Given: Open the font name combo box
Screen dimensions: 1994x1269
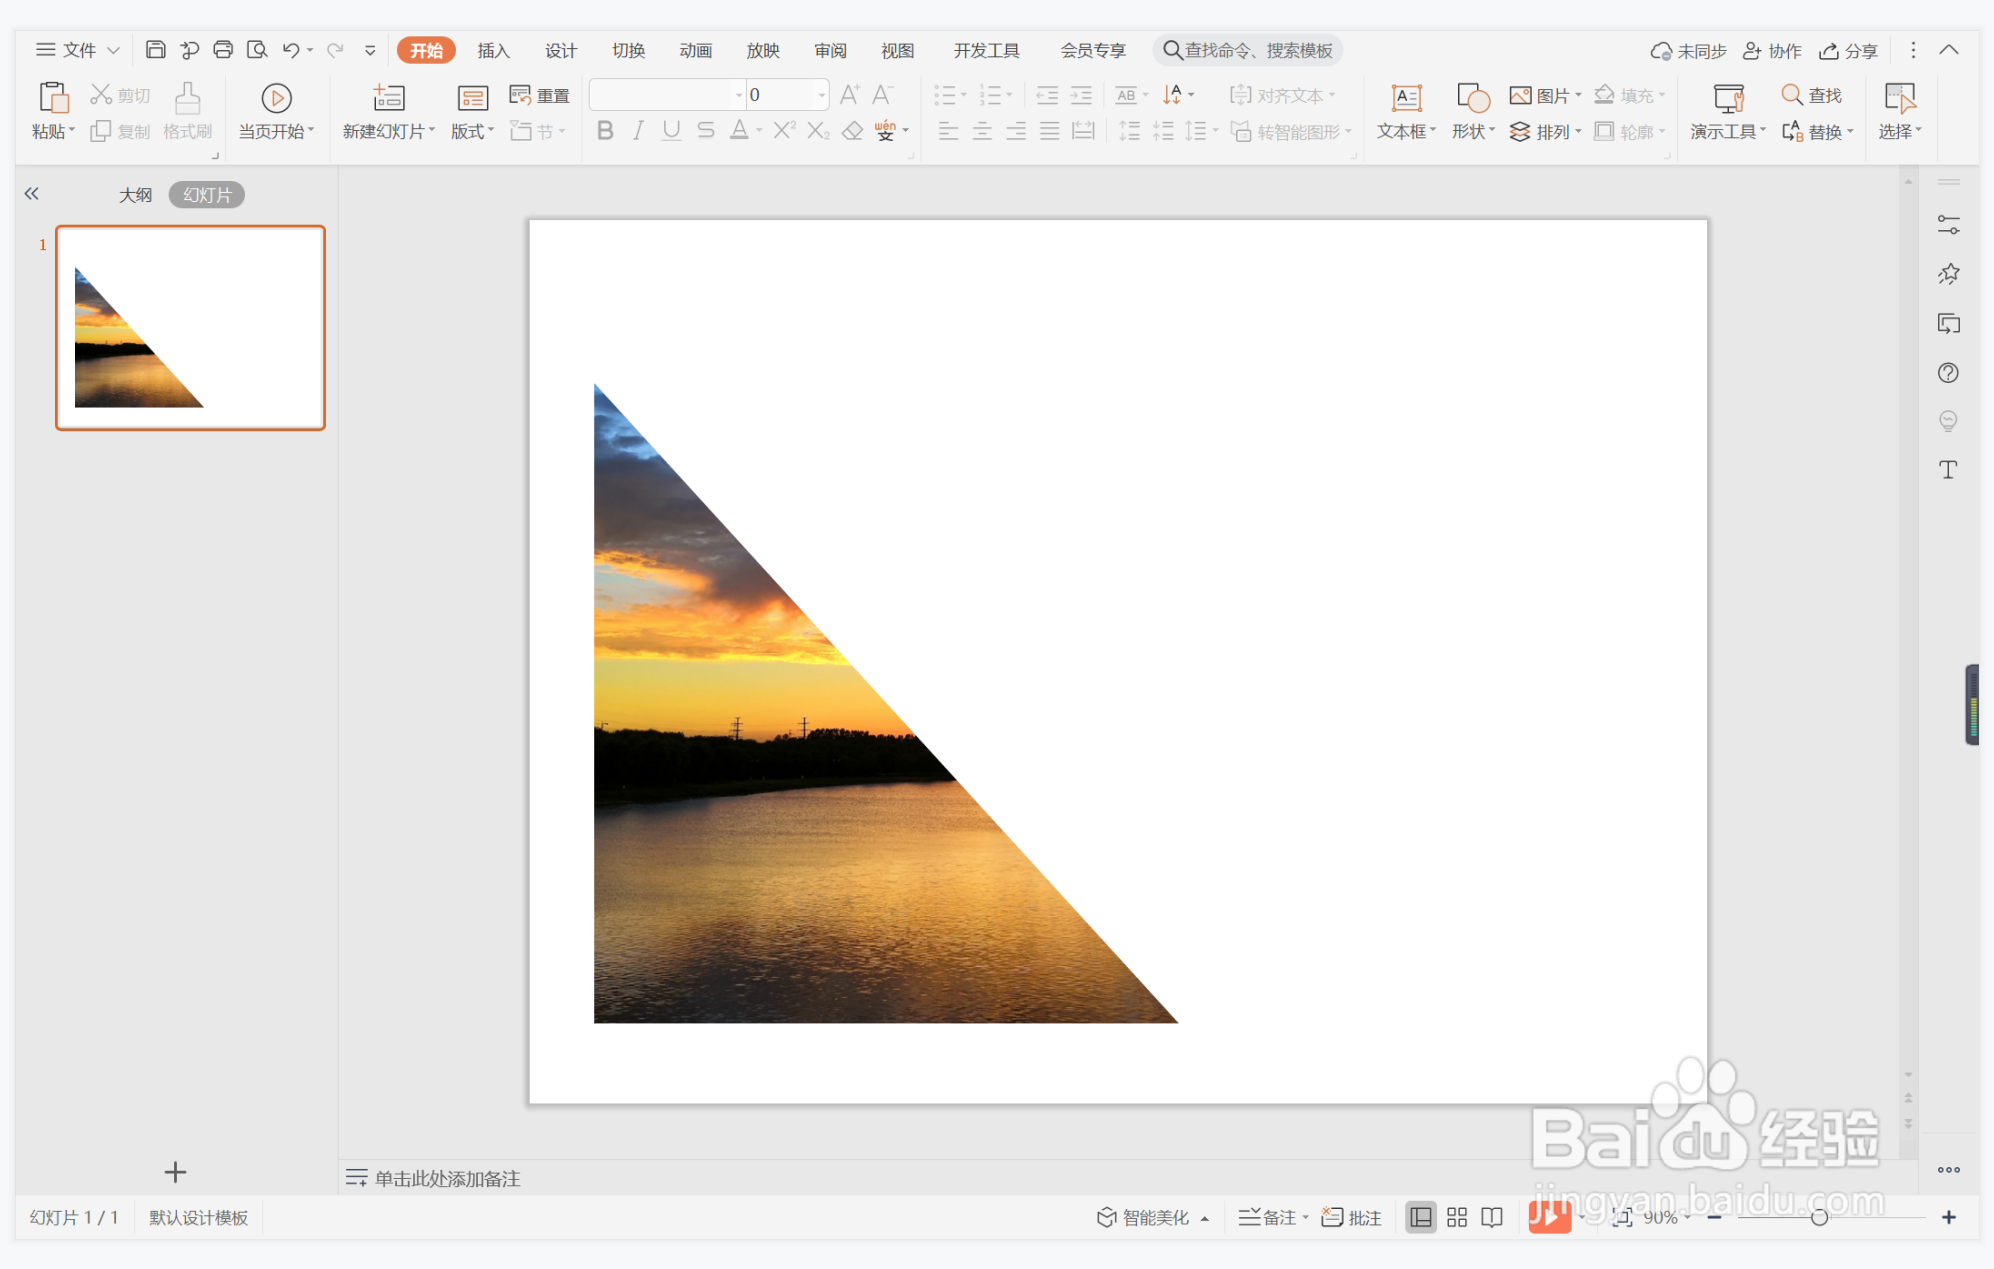Looking at the screenshot, I should [x=667, y=94].
